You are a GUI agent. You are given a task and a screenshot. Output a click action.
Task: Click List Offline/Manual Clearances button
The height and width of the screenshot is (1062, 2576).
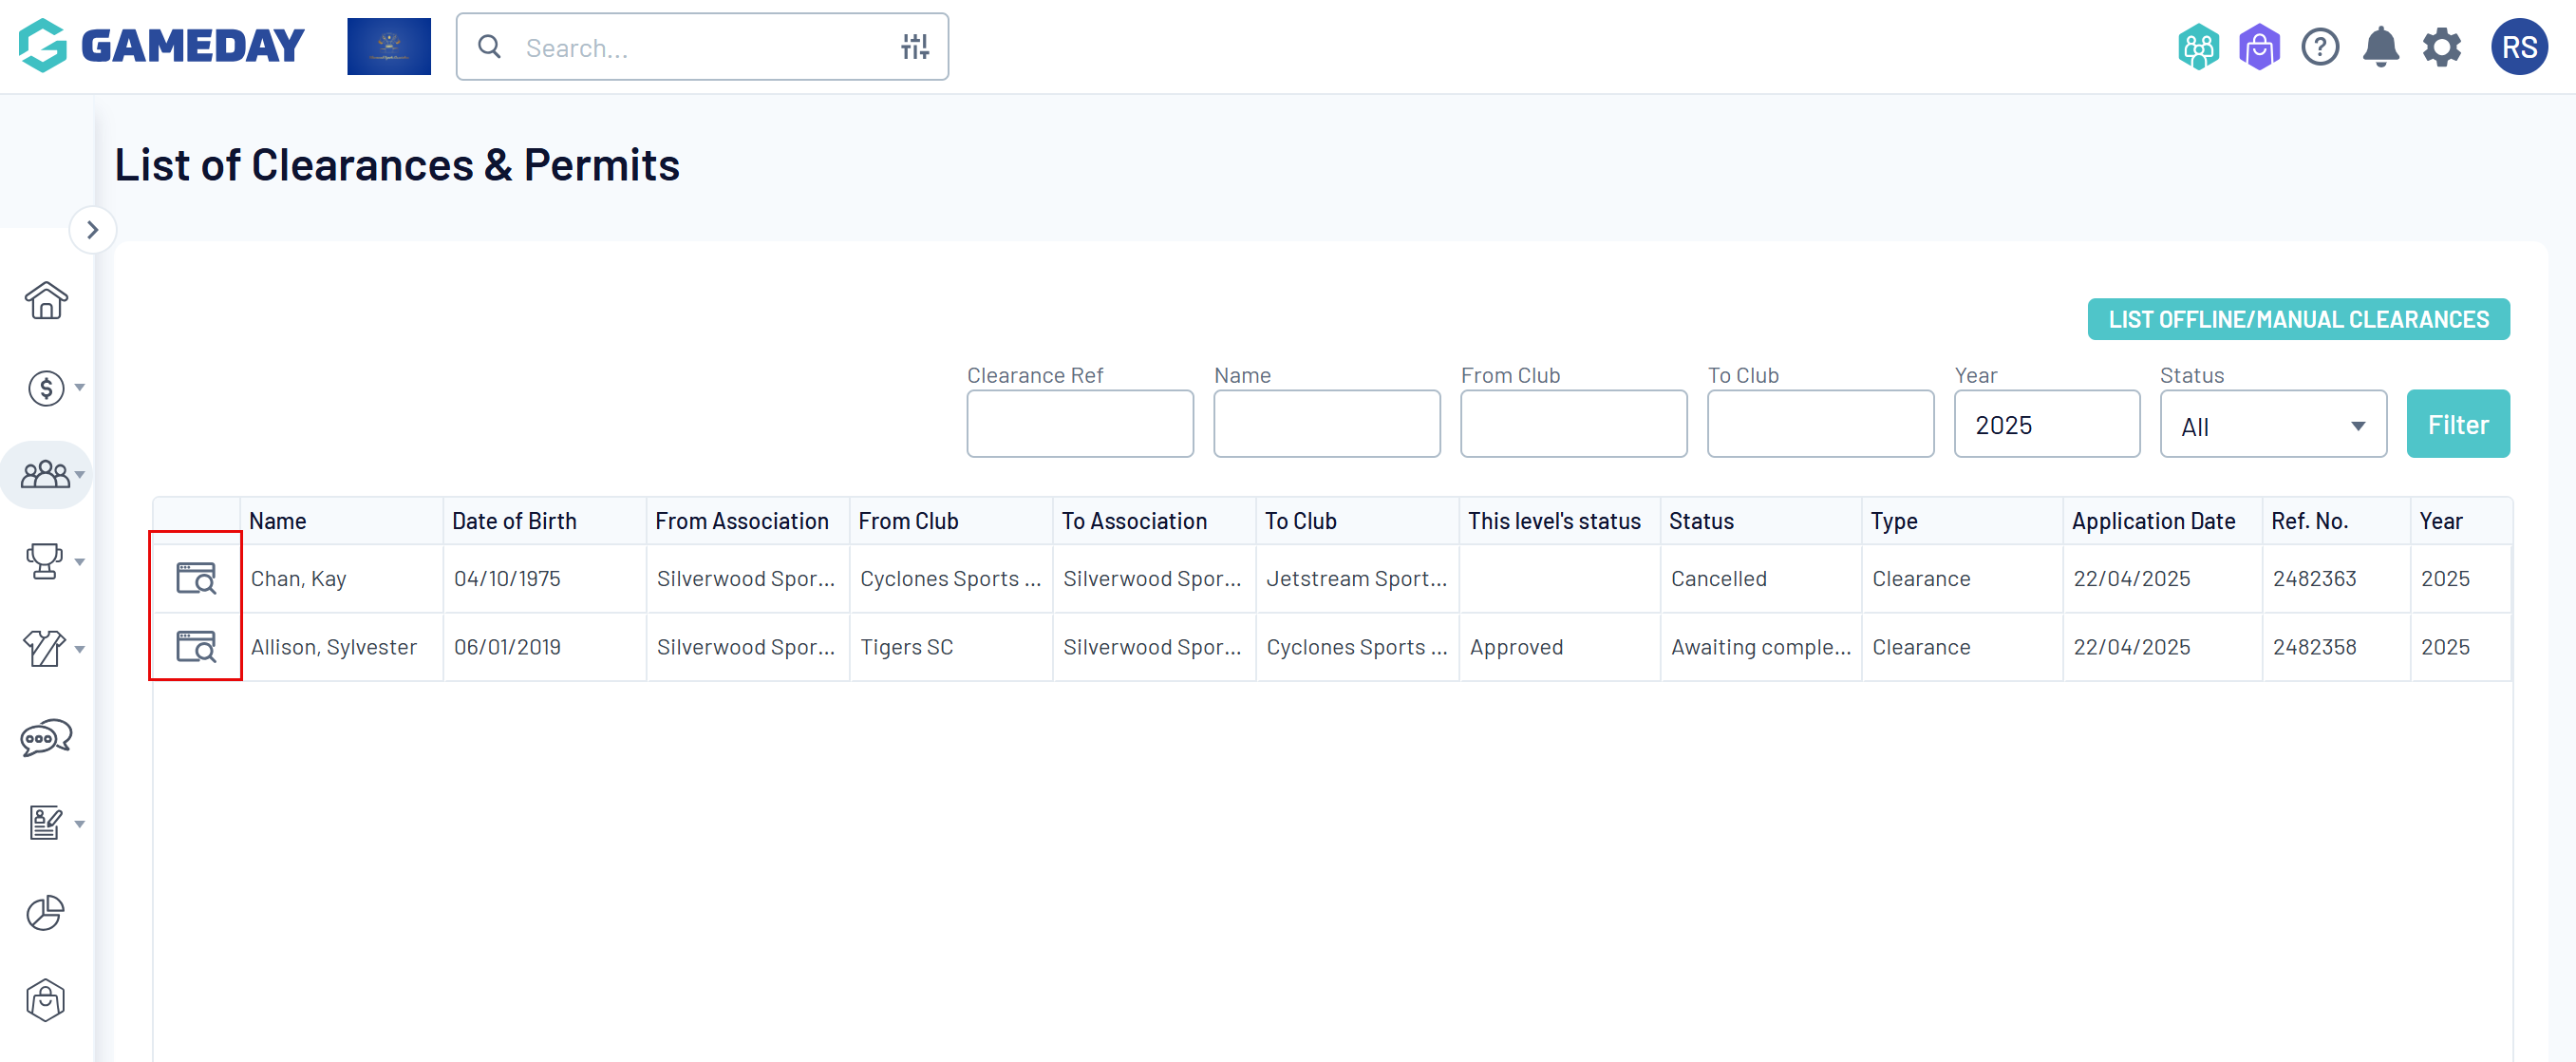click(x=2298, y=319)
